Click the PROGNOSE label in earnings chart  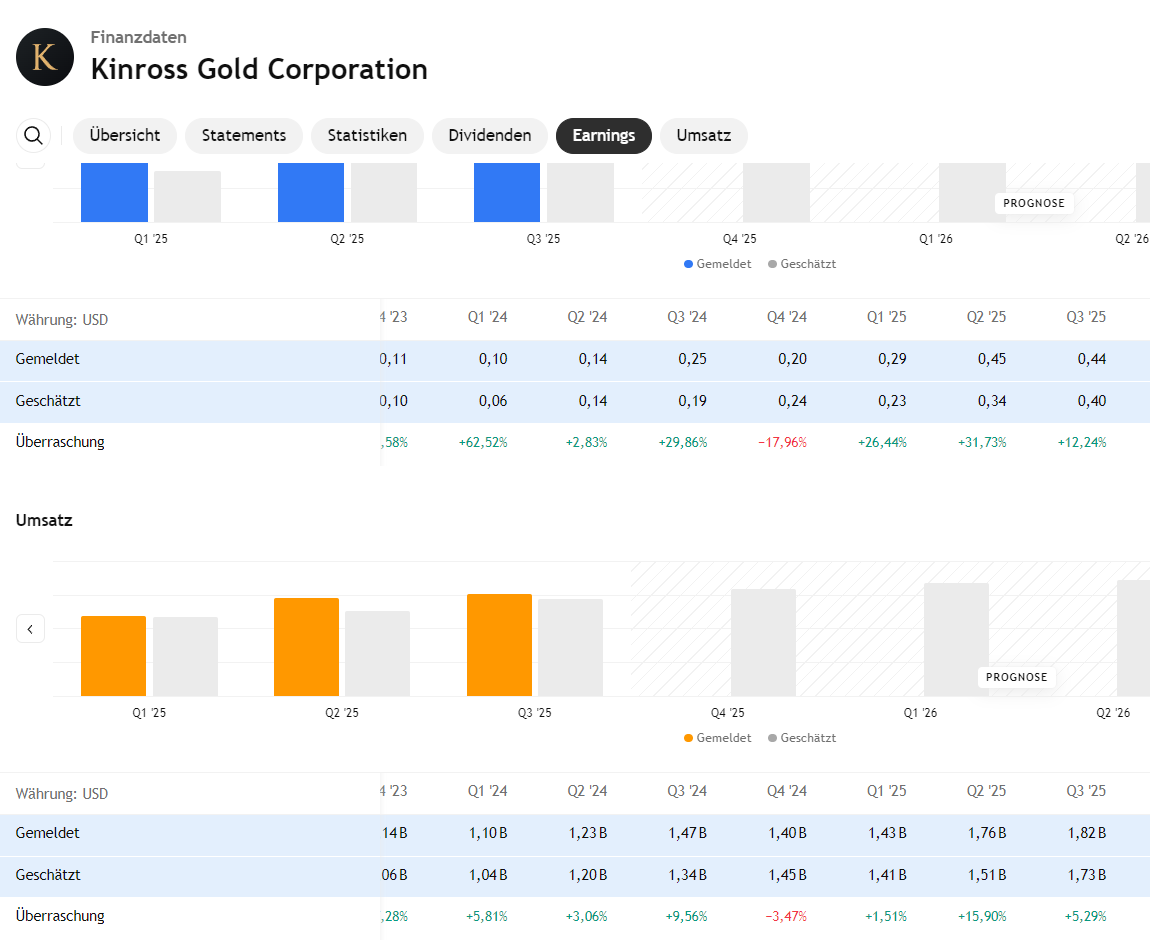click(1033, 203)
